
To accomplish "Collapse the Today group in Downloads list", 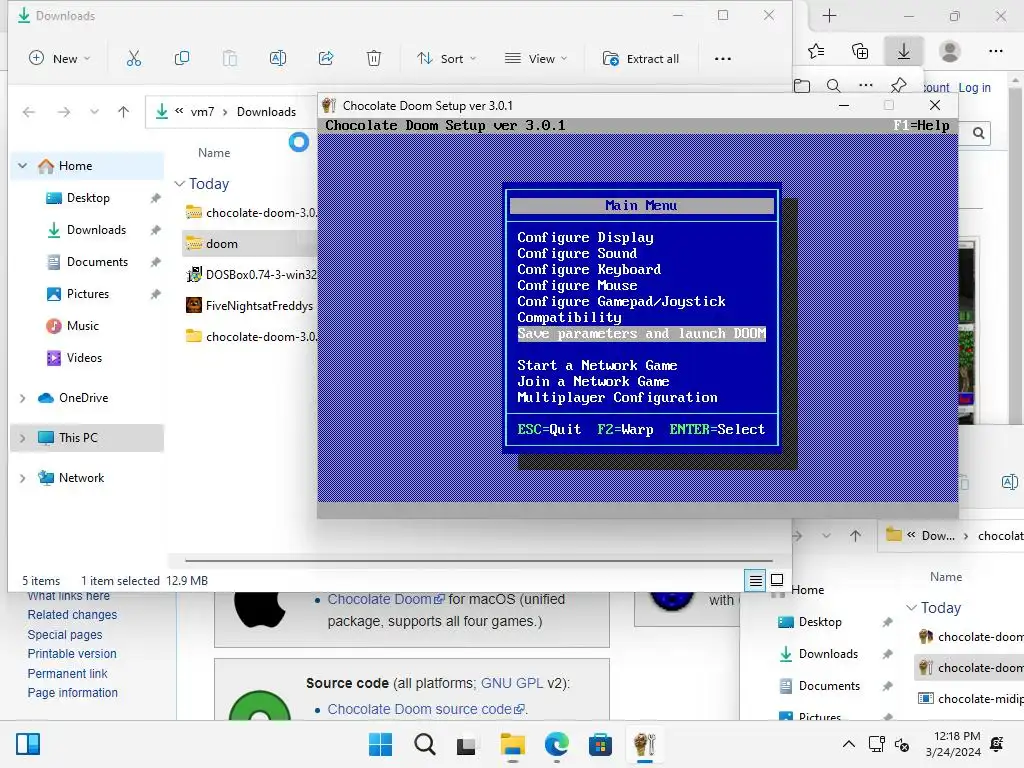I will click(180, 184).
